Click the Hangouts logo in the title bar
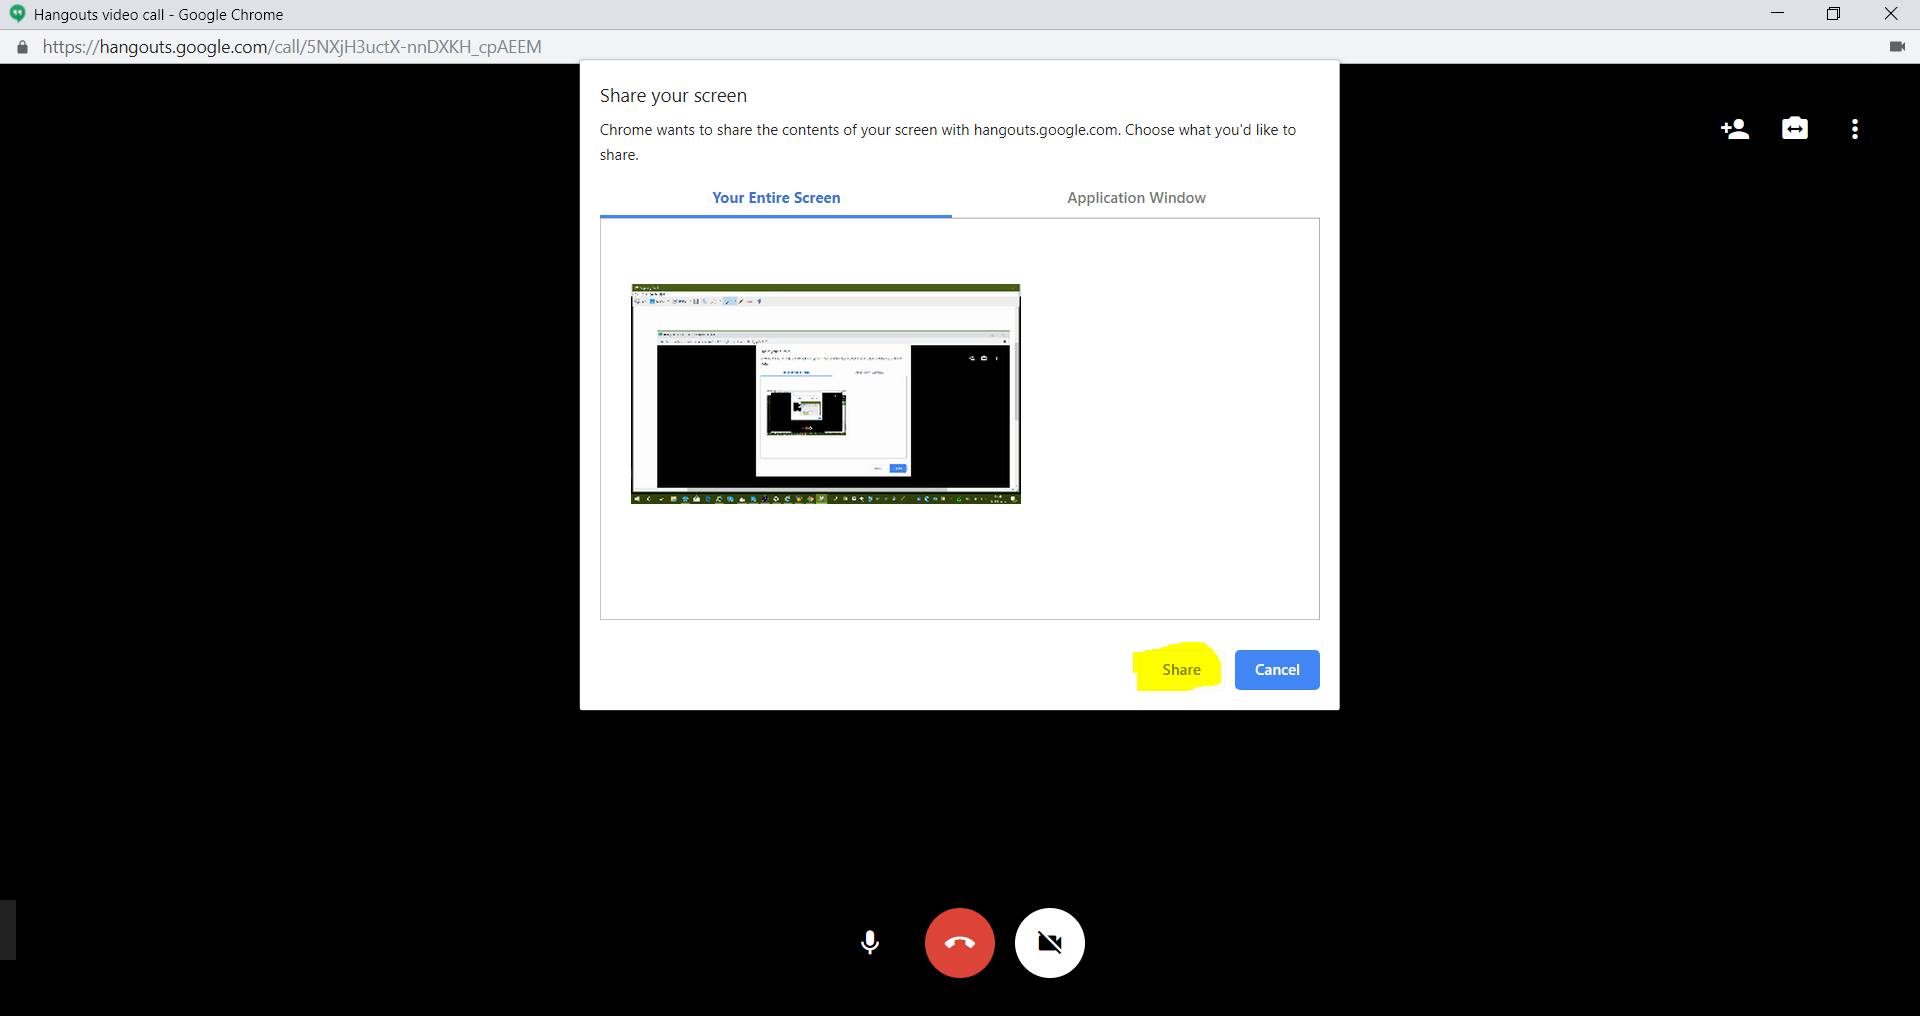This screenshot has height=1016, width=1920. click(17, 14)
